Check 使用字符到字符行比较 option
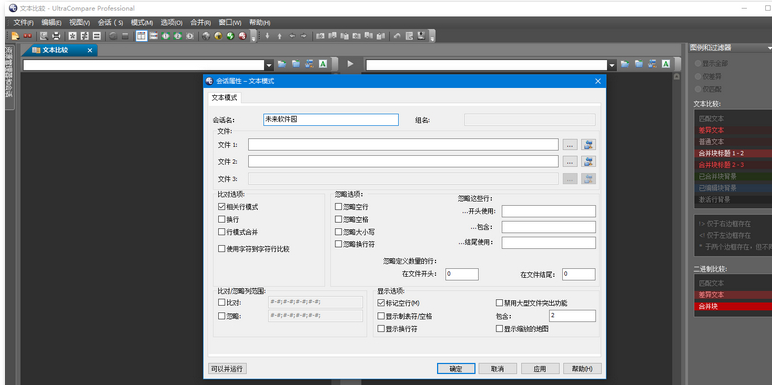772x385 pixels. [x=222, y=249]
